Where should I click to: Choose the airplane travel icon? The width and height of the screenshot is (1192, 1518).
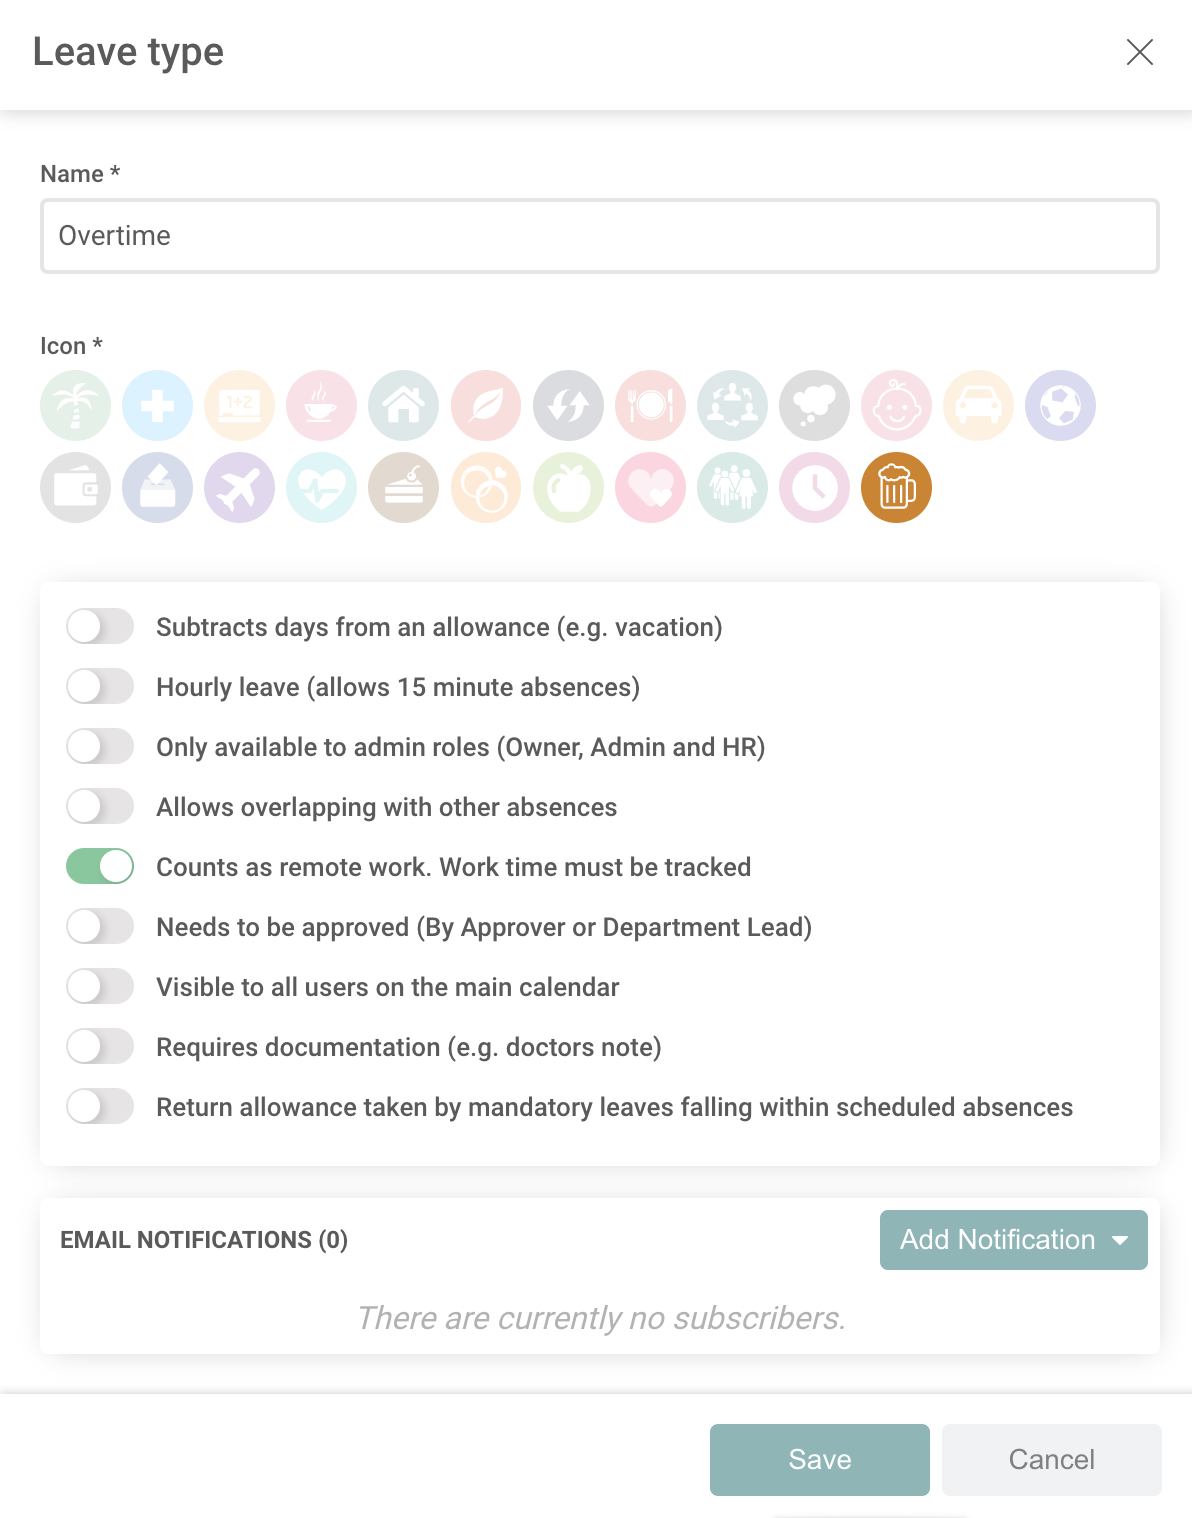tap(240, 488)
